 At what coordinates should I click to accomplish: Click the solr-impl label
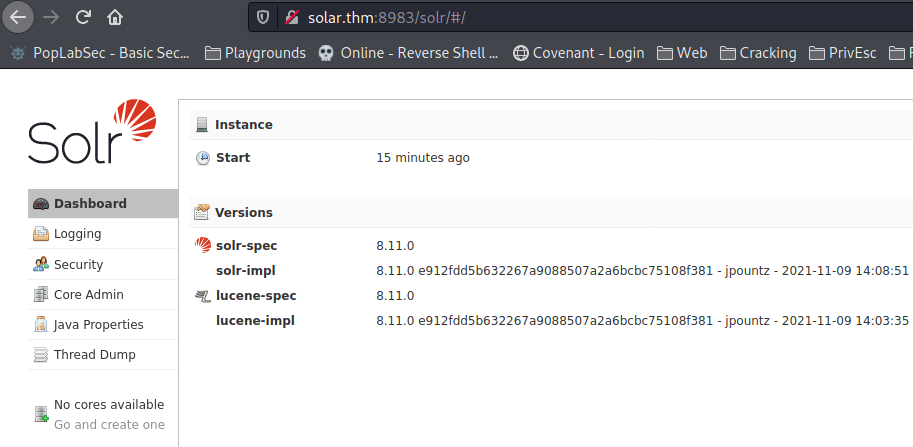pyautogui.click(x=246, y=271)
